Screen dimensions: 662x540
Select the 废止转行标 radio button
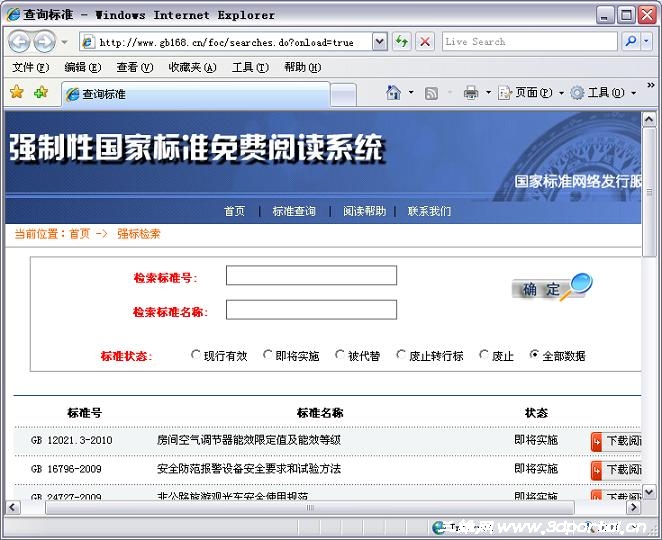coord(401,354)
